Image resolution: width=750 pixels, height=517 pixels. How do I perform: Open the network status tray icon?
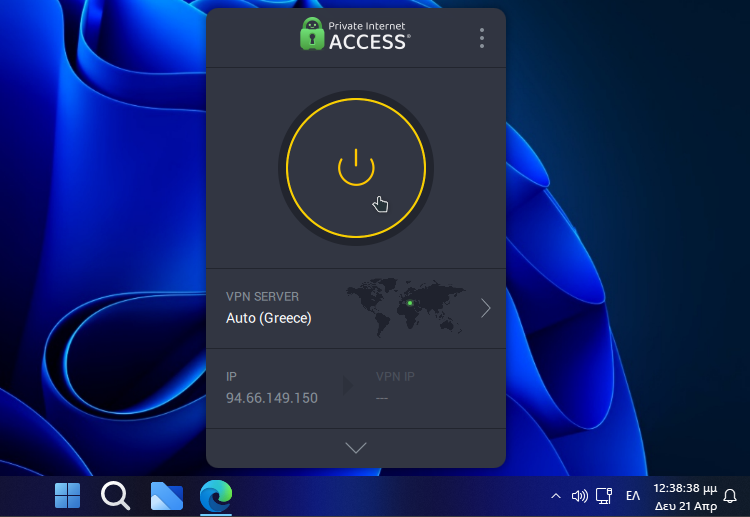(604, 496)
